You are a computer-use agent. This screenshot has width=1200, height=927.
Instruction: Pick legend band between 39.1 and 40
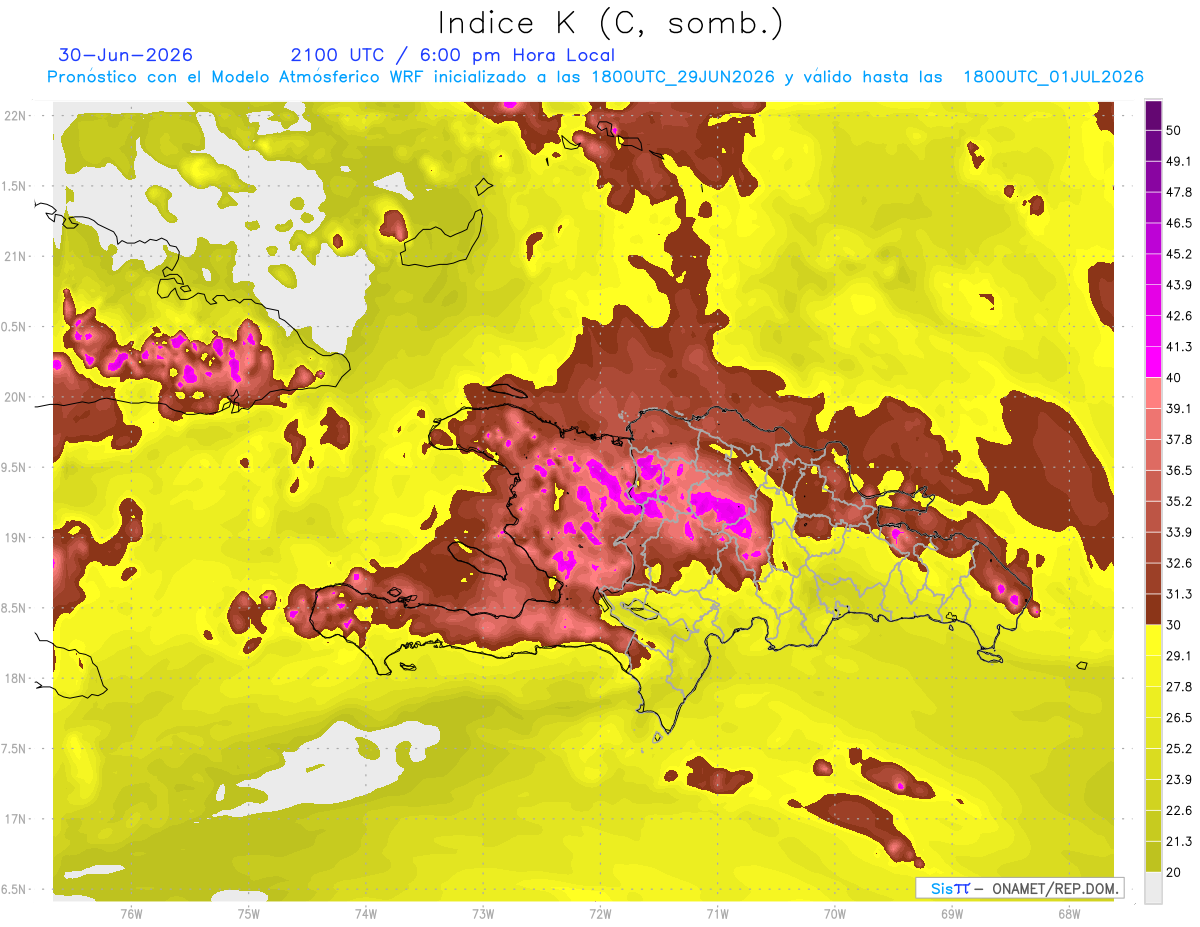[1153, 393]
